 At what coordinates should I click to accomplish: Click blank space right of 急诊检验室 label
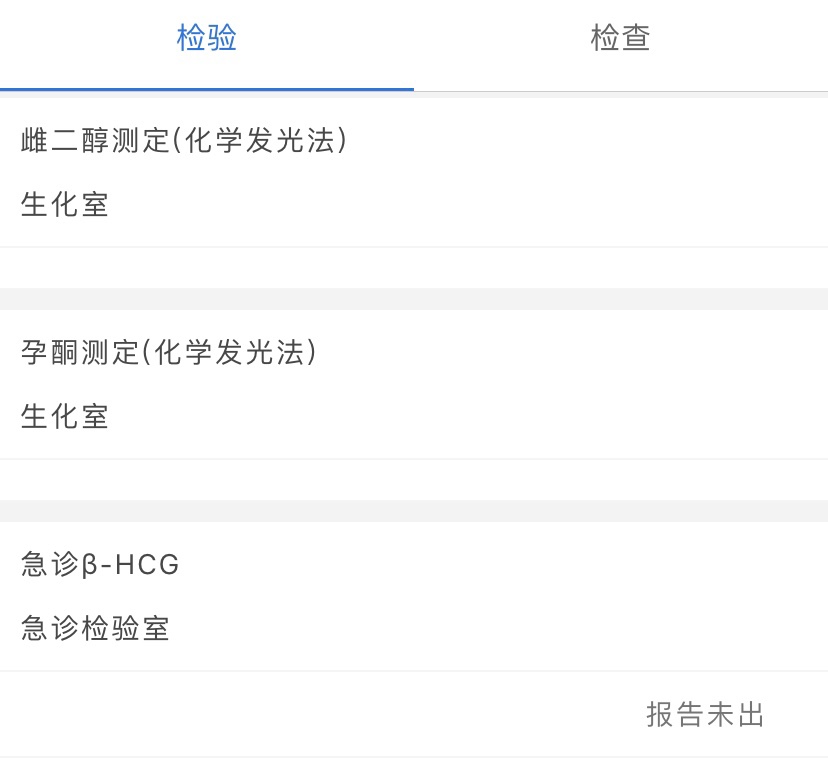500,629
